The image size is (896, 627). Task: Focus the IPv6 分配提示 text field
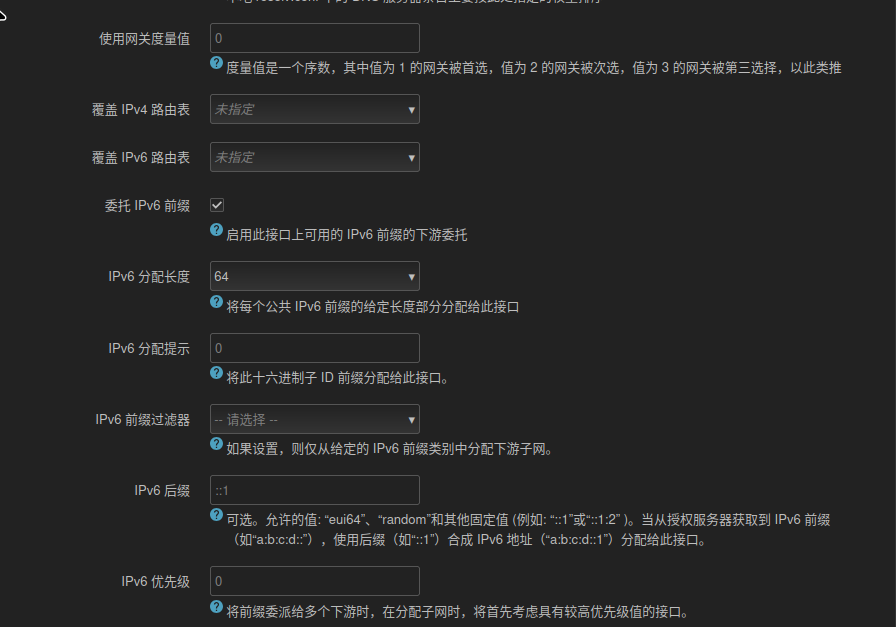point(314,347)
